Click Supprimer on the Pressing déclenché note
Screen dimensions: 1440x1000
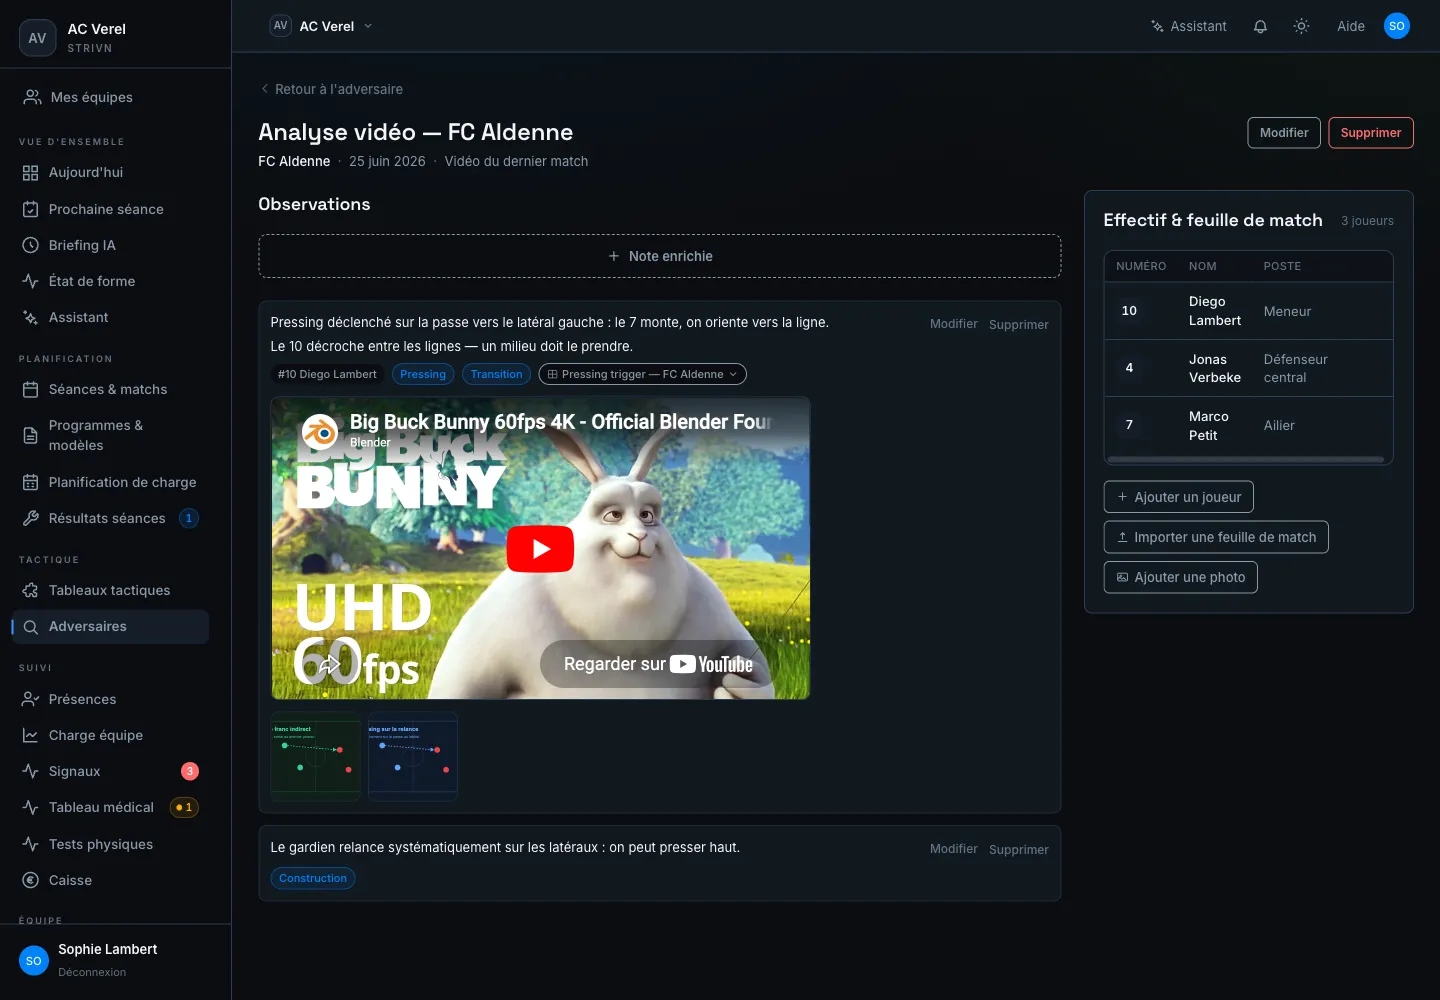click(1019, 324)
